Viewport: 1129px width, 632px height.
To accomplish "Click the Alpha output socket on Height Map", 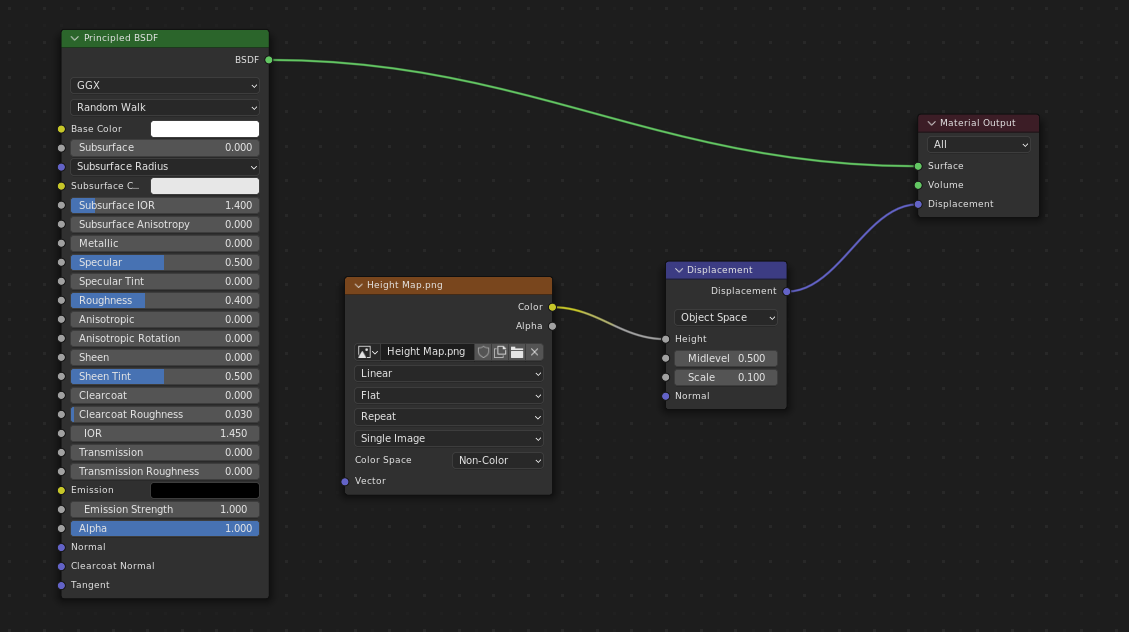I will (x=552, y=326).
